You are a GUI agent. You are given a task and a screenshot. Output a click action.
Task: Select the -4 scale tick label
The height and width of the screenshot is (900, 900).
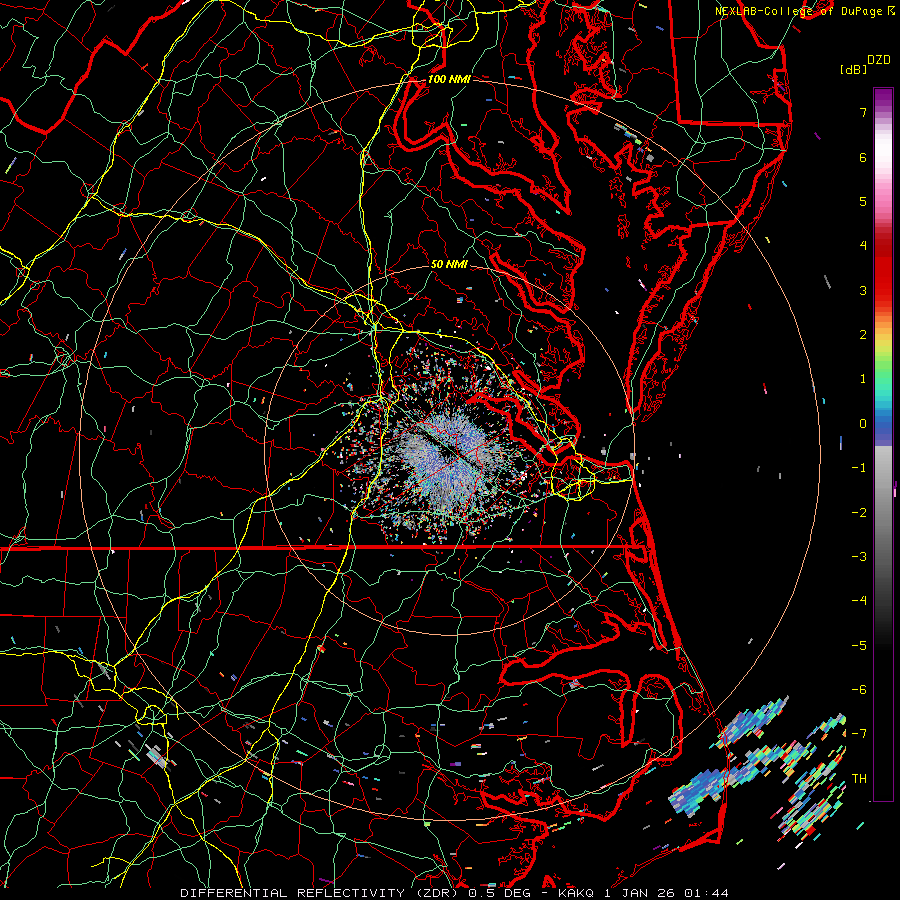click(859, 600)
